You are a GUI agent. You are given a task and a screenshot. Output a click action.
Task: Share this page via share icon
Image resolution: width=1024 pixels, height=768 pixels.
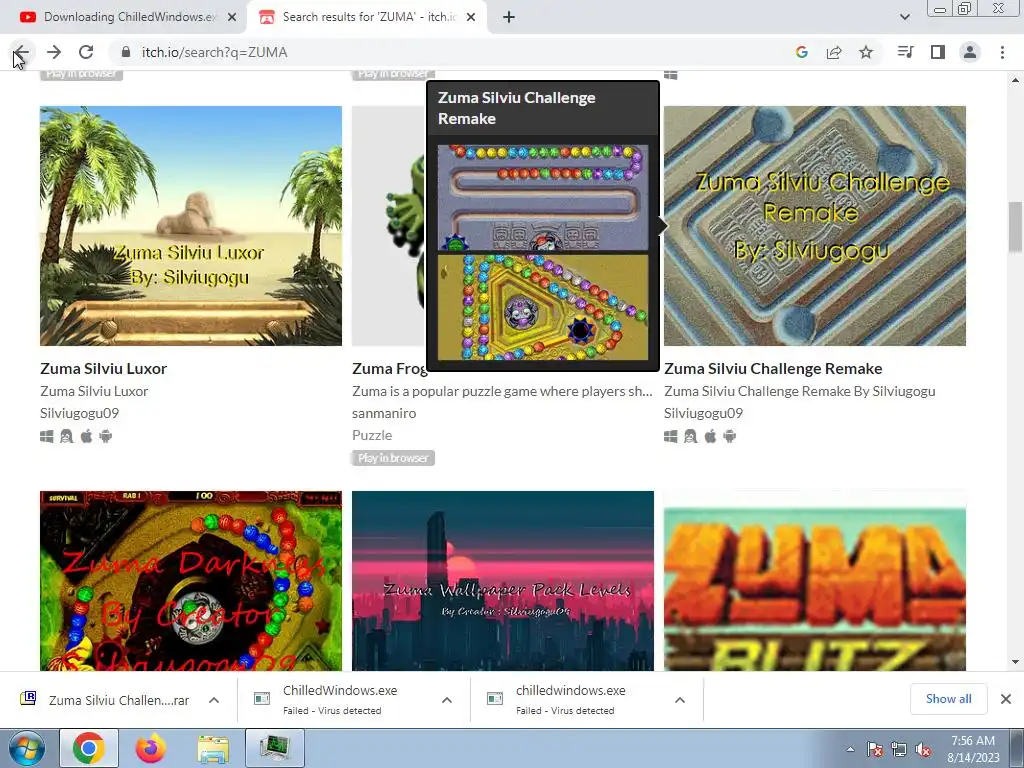tap(834, 52)
